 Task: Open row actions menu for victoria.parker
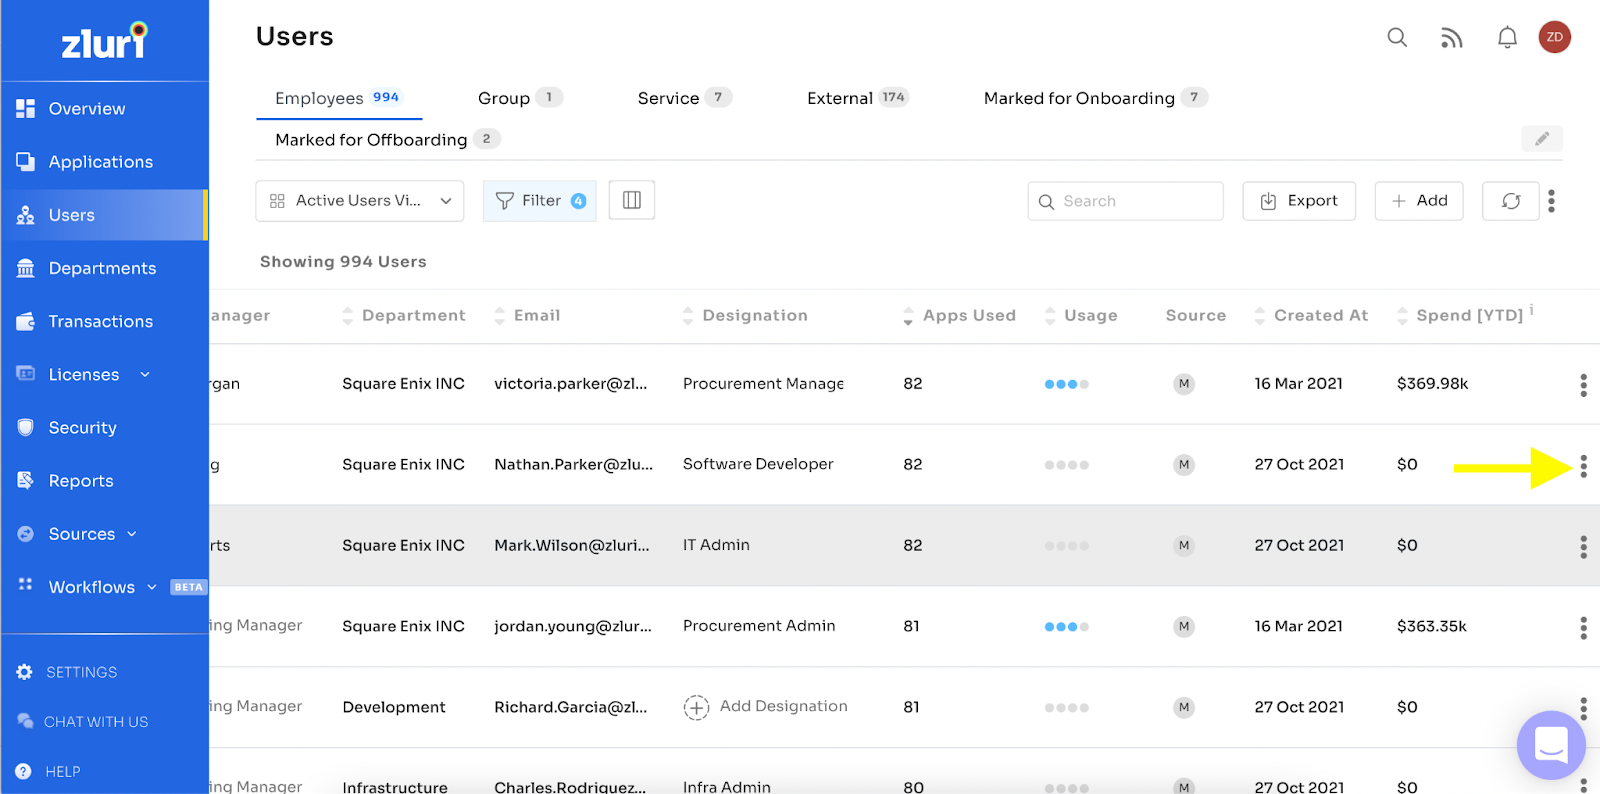pos(1583,385)
